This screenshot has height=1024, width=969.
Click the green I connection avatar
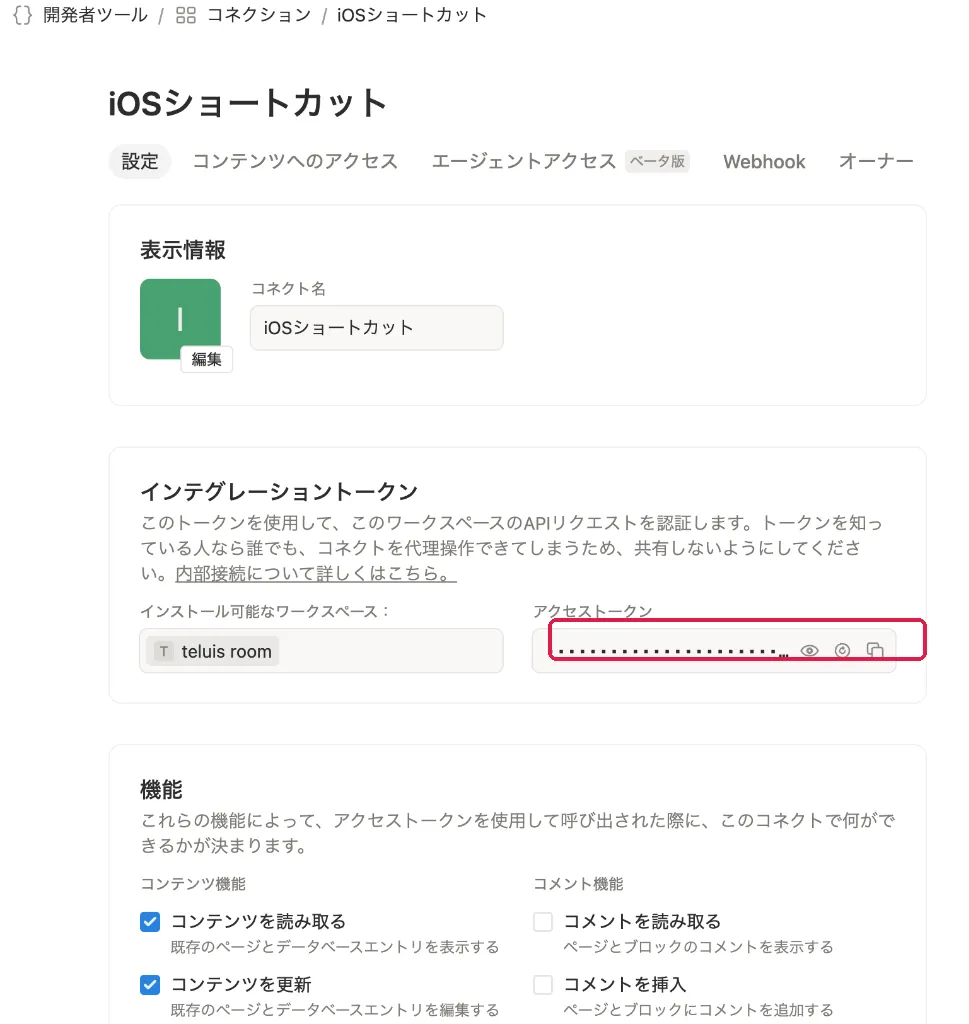180,319
